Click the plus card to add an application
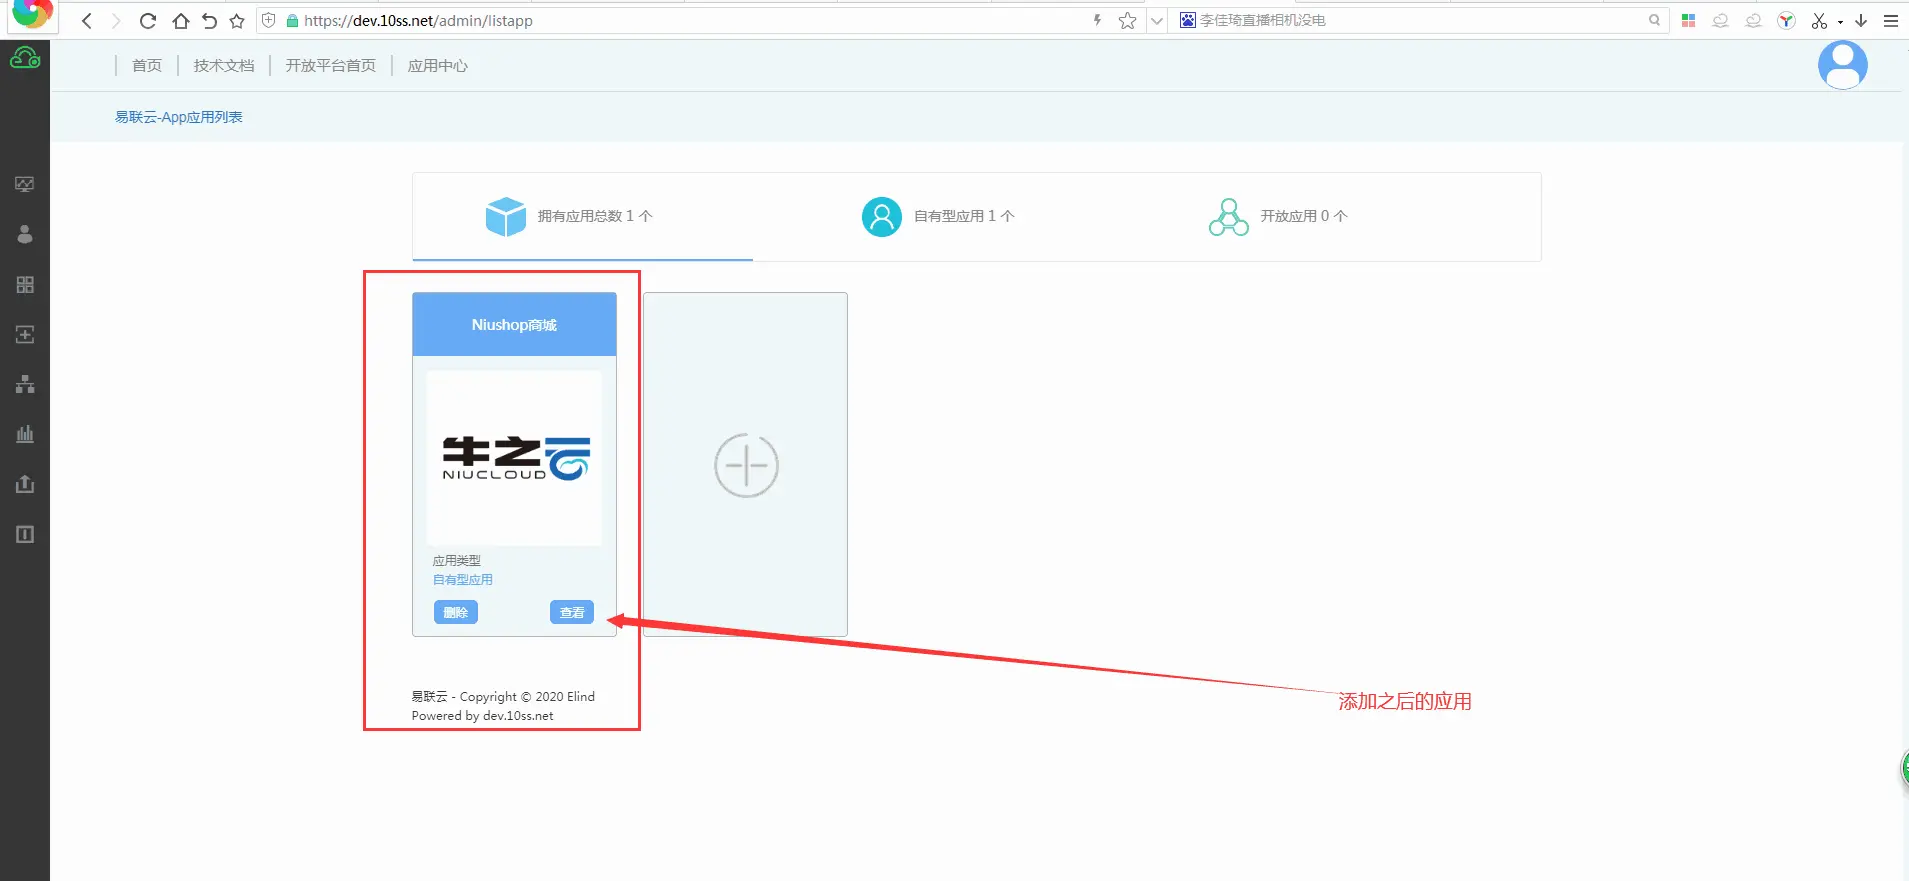 coord(746,465)
